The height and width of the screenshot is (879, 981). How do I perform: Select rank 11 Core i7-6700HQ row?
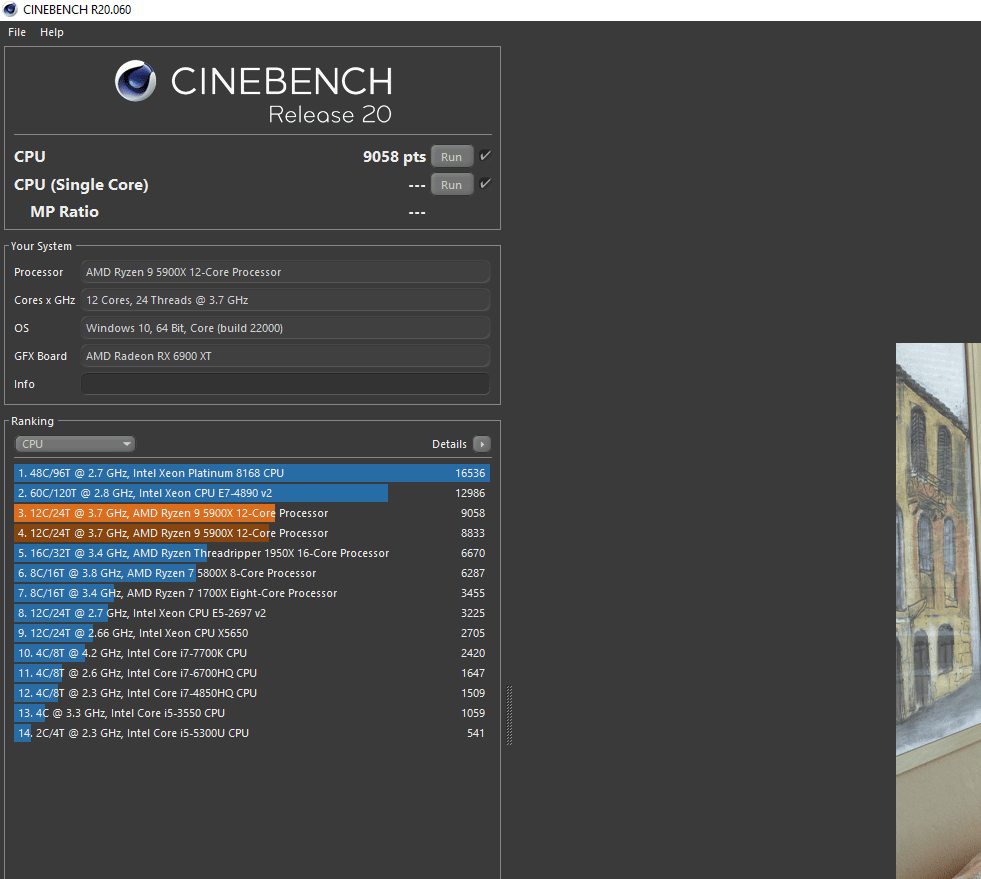252,673
